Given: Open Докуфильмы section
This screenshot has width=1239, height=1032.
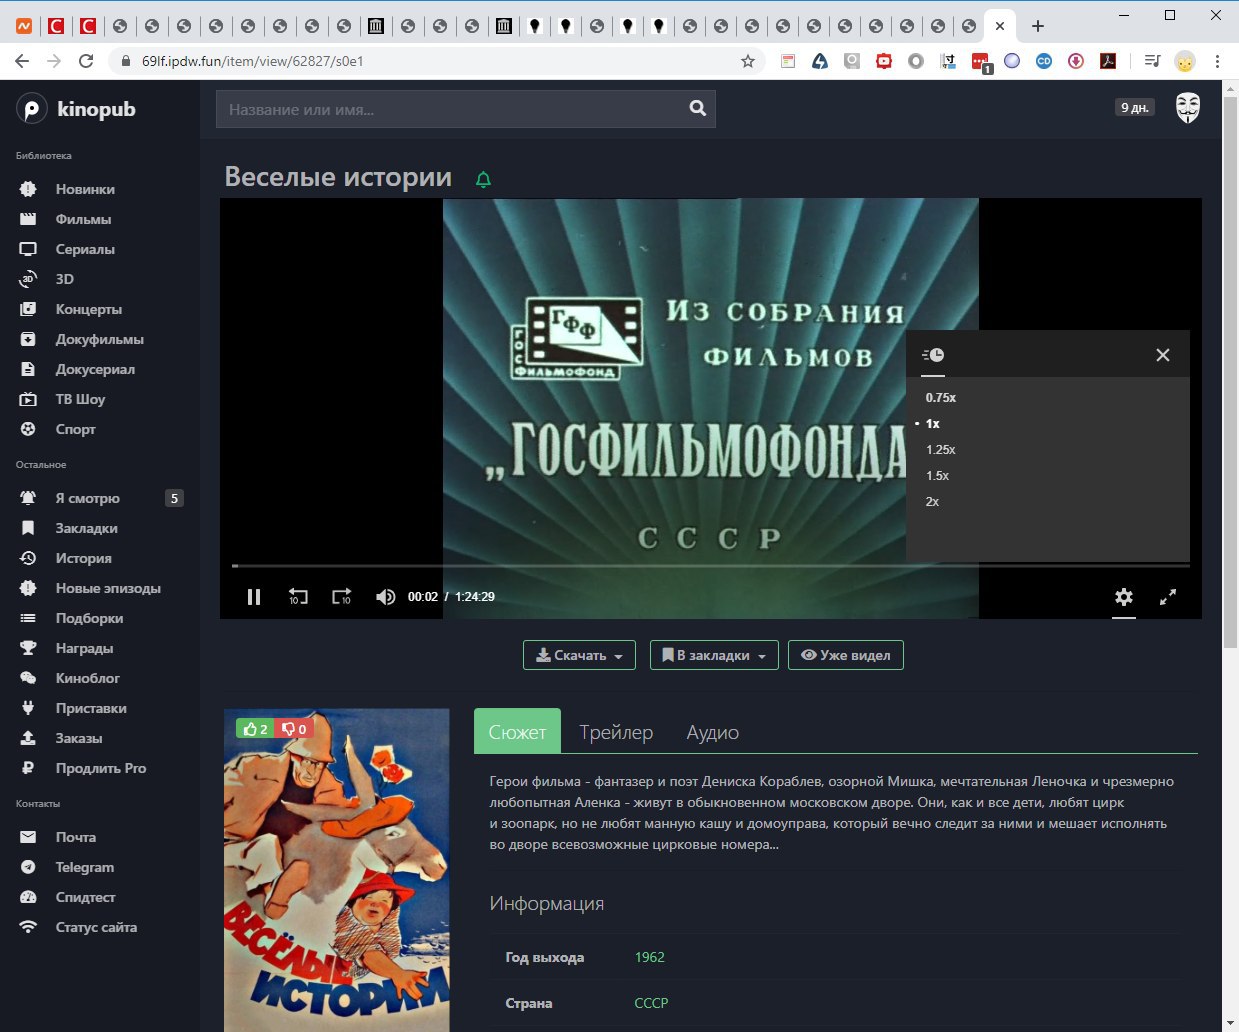Looking at the screenshot, I should click(100, 339).
